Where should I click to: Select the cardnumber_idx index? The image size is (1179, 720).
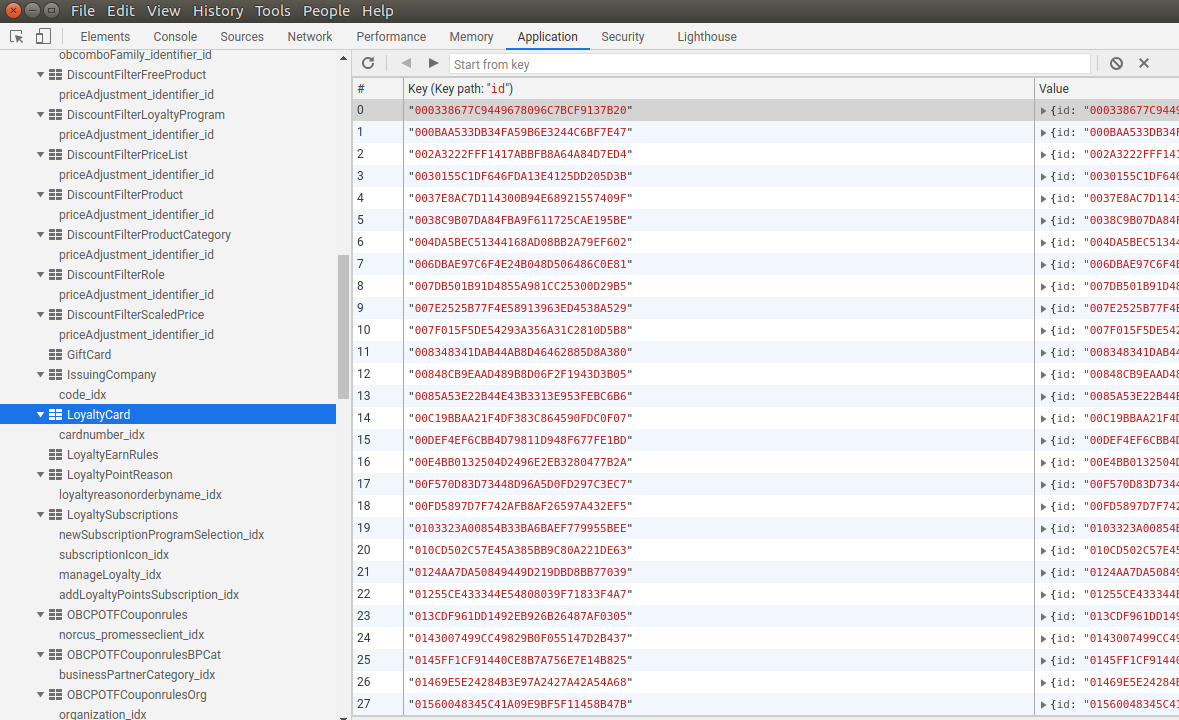coord(102,435)
